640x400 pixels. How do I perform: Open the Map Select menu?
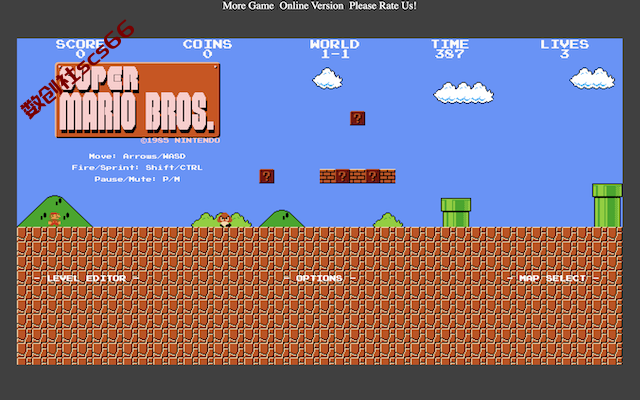click(553, 278)
